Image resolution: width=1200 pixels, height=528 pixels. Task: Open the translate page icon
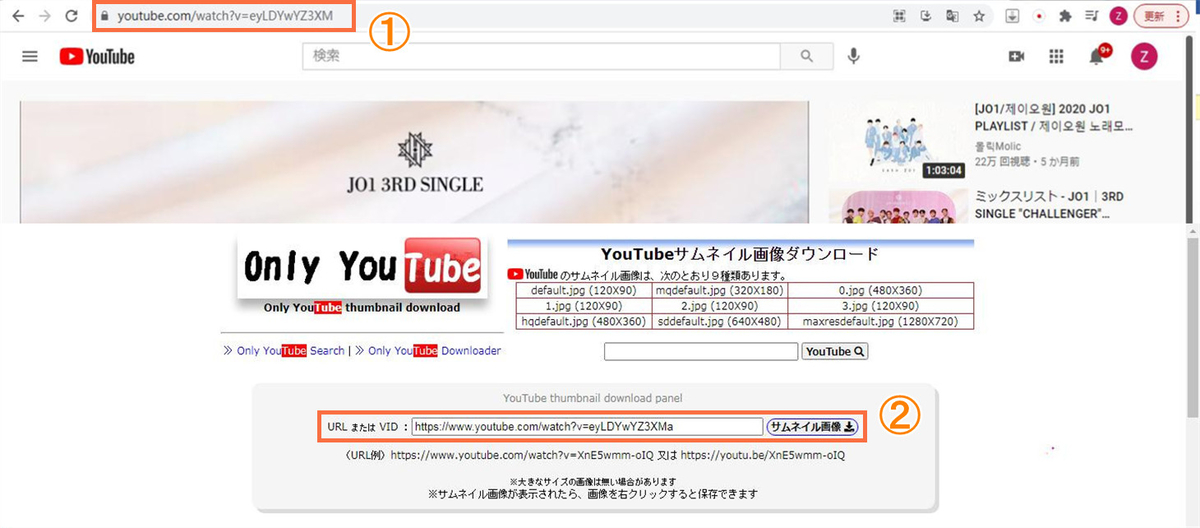coord(952,16)
